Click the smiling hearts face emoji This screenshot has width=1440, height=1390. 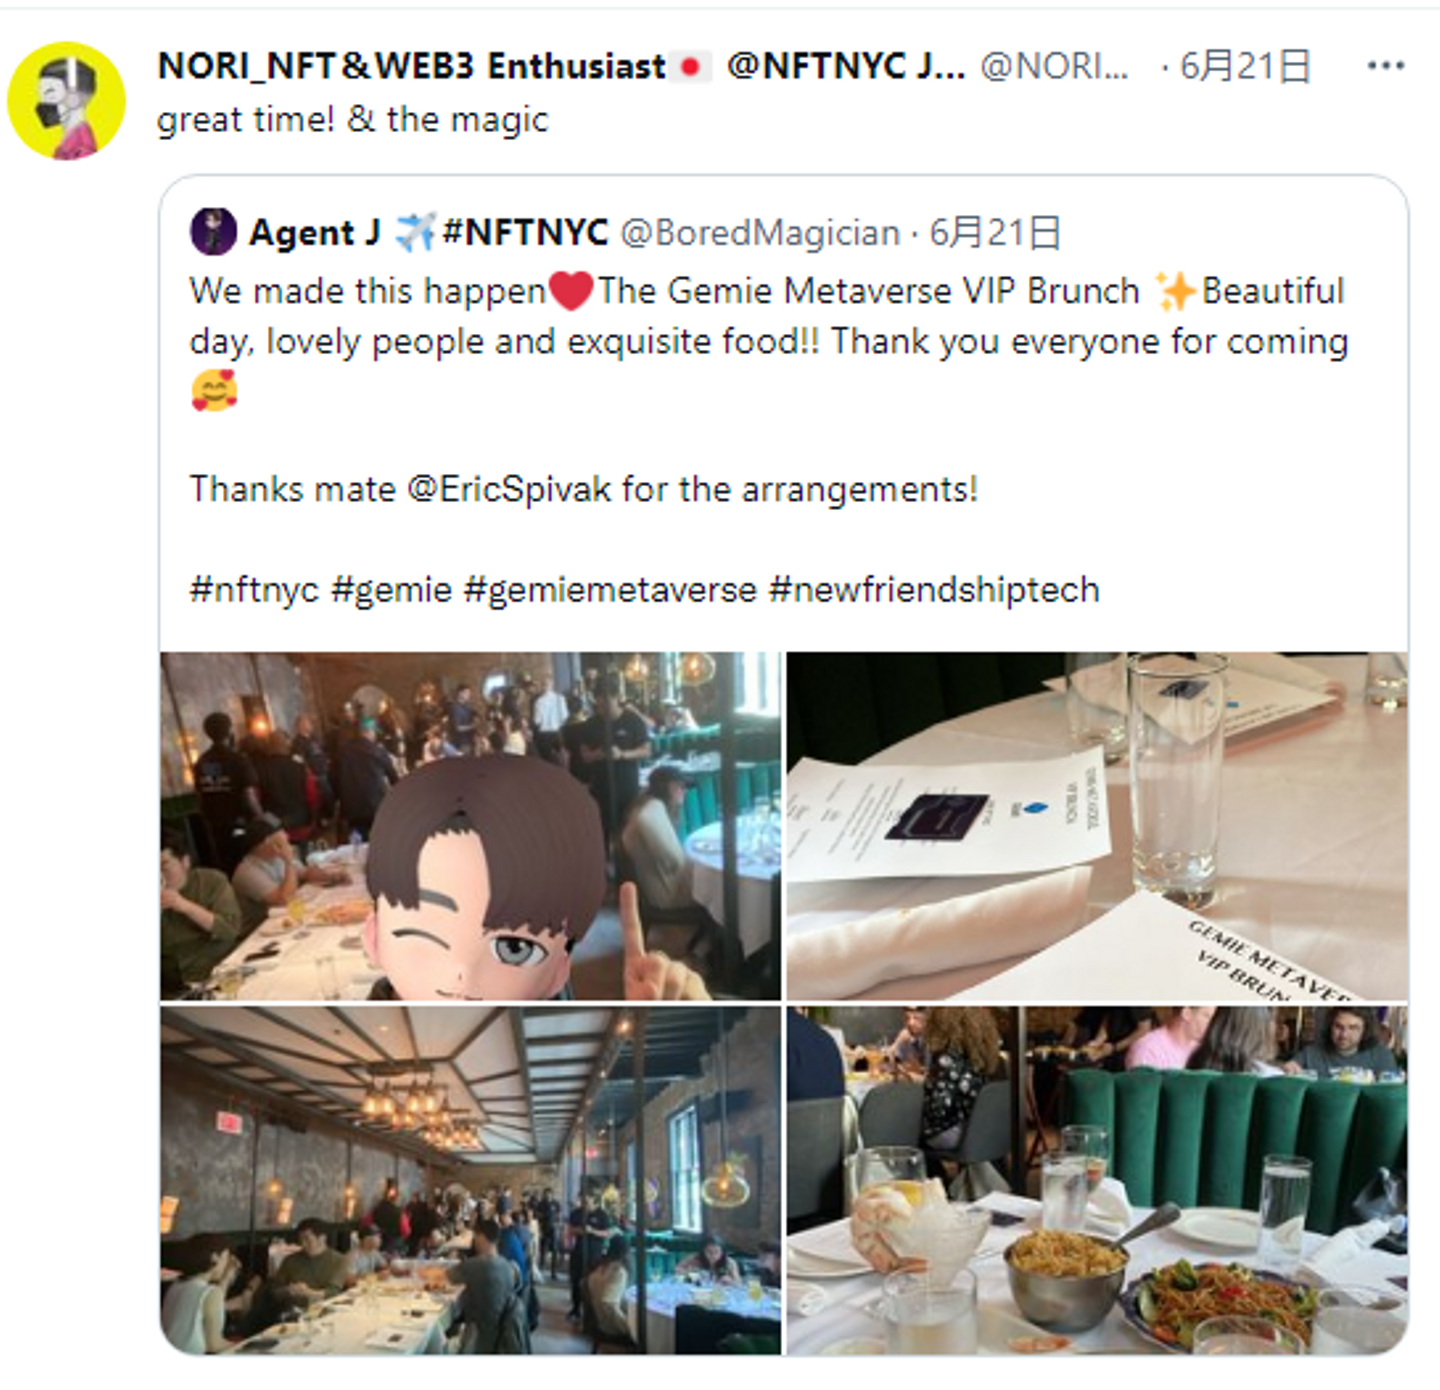point(214,391)
